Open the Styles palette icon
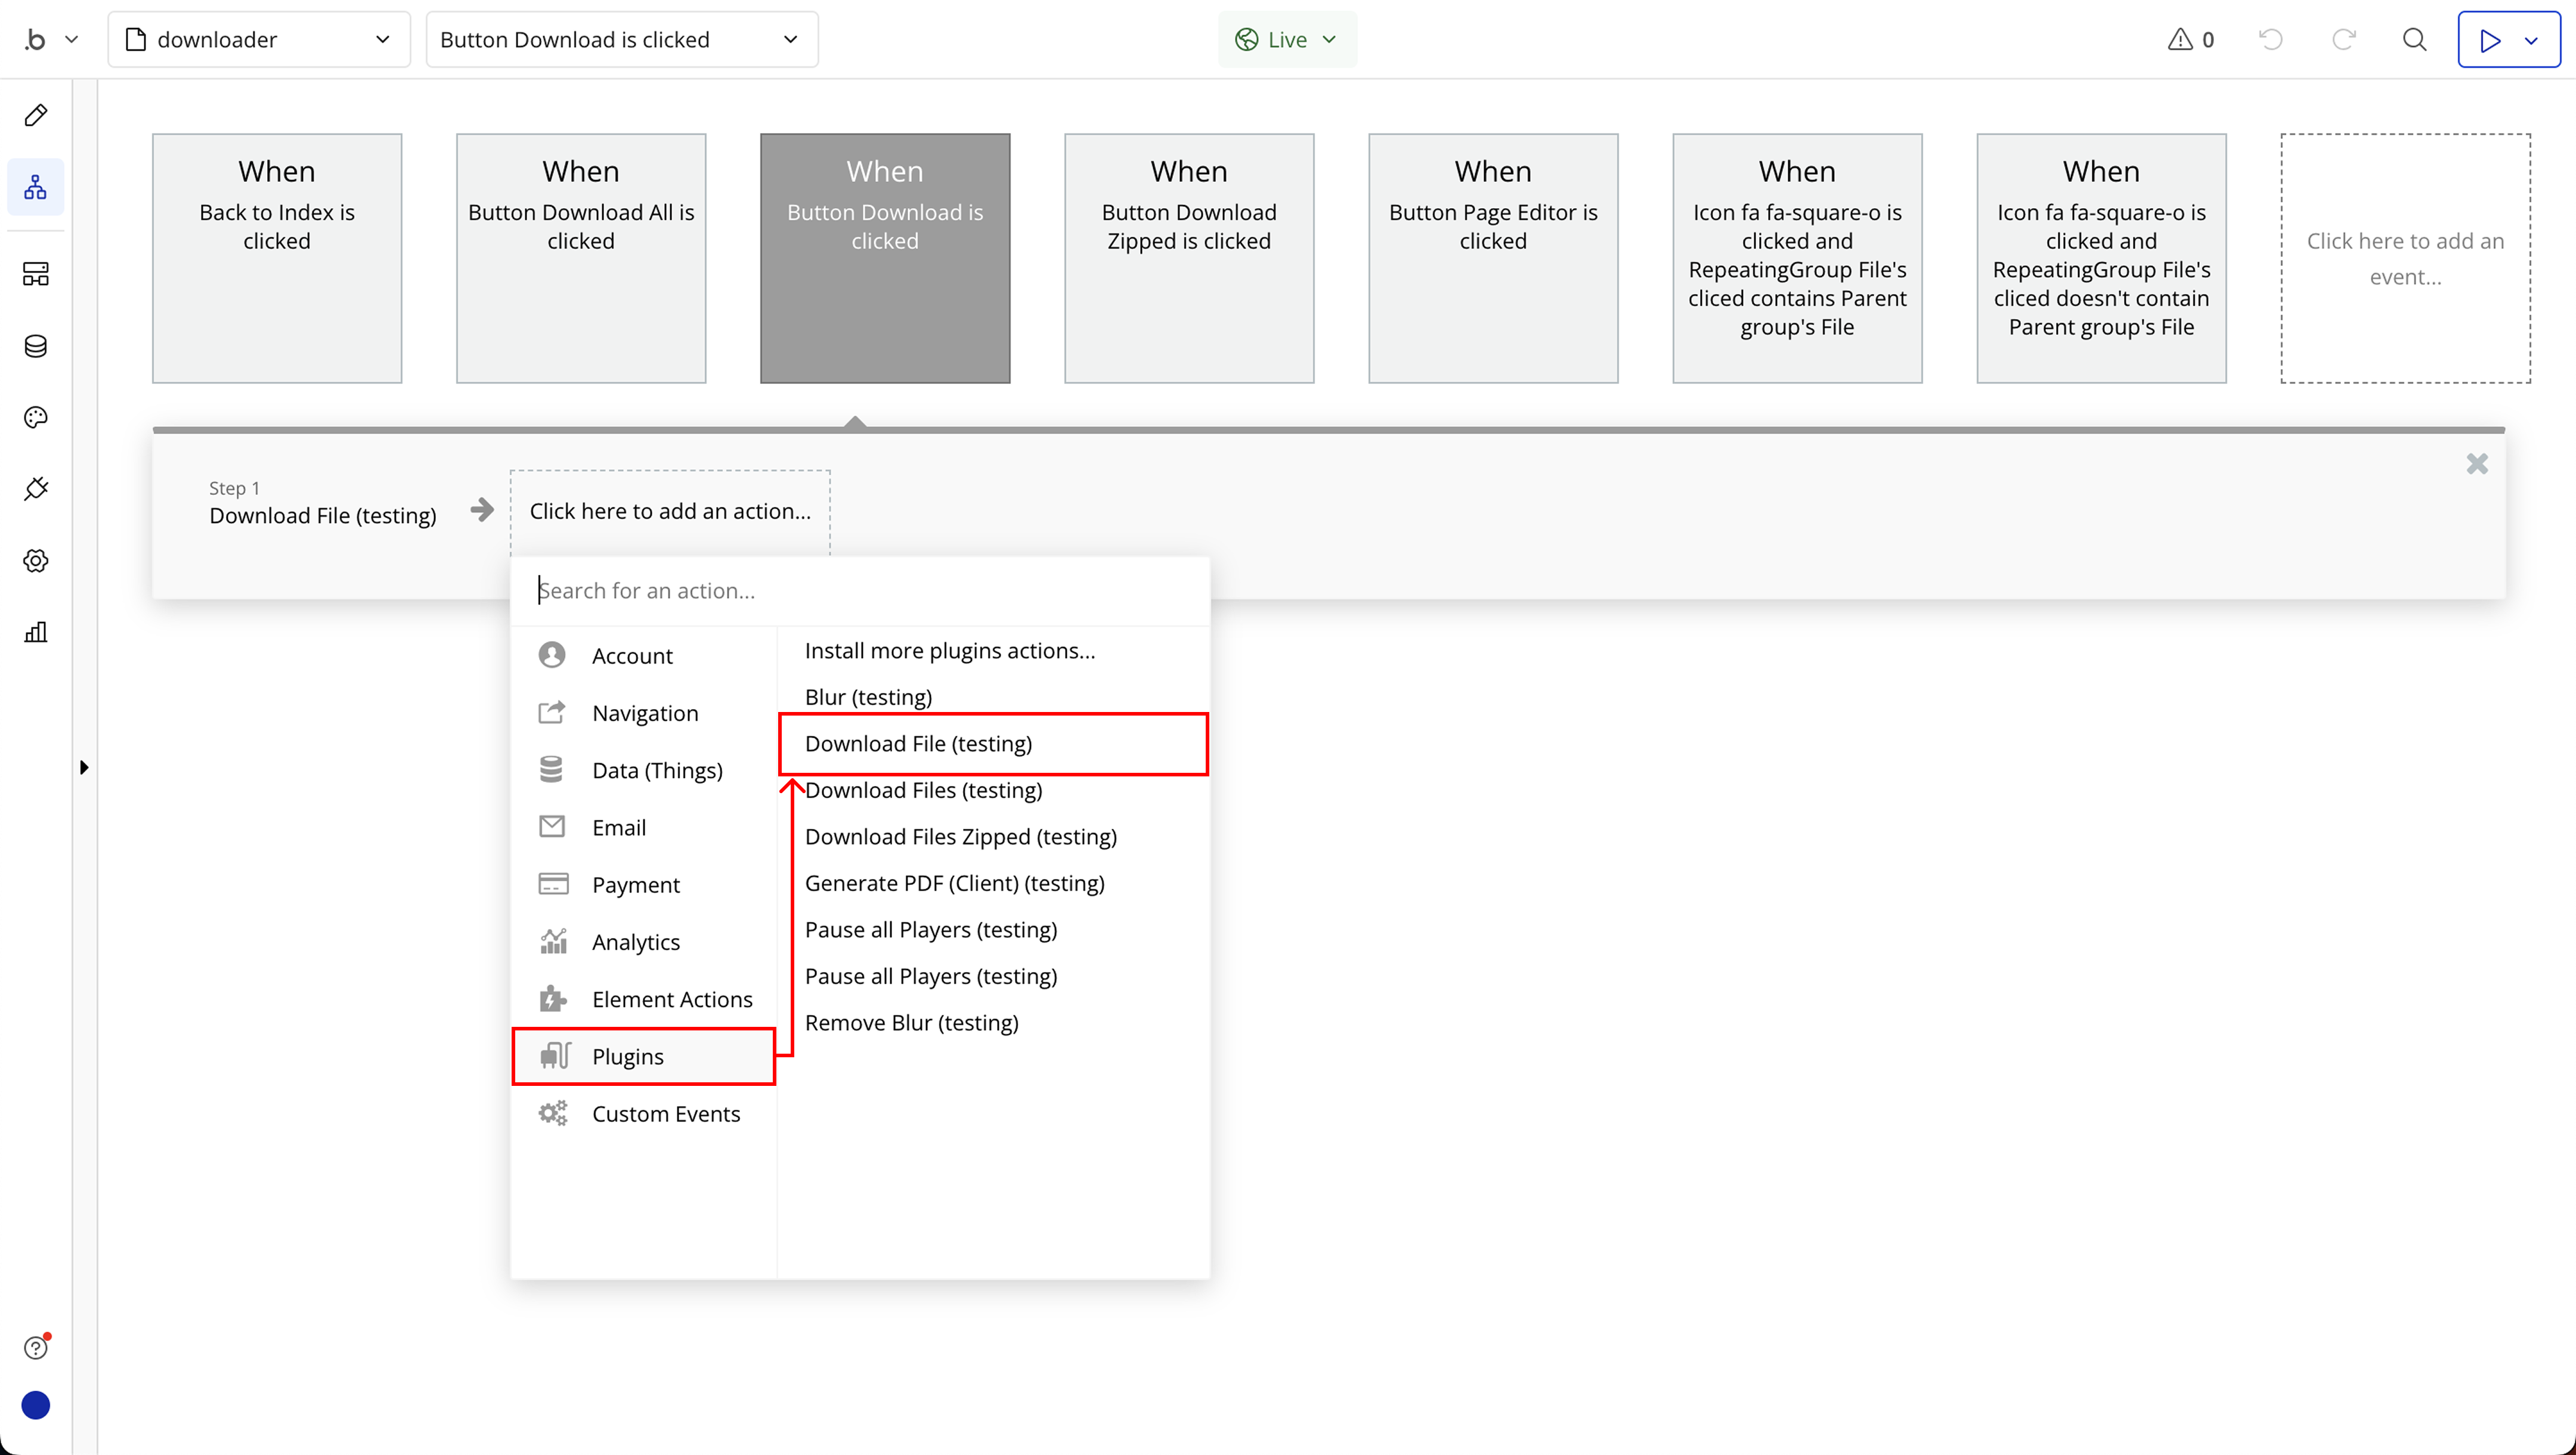The width and height of the screenshot is (2576, 1455). 36,418
